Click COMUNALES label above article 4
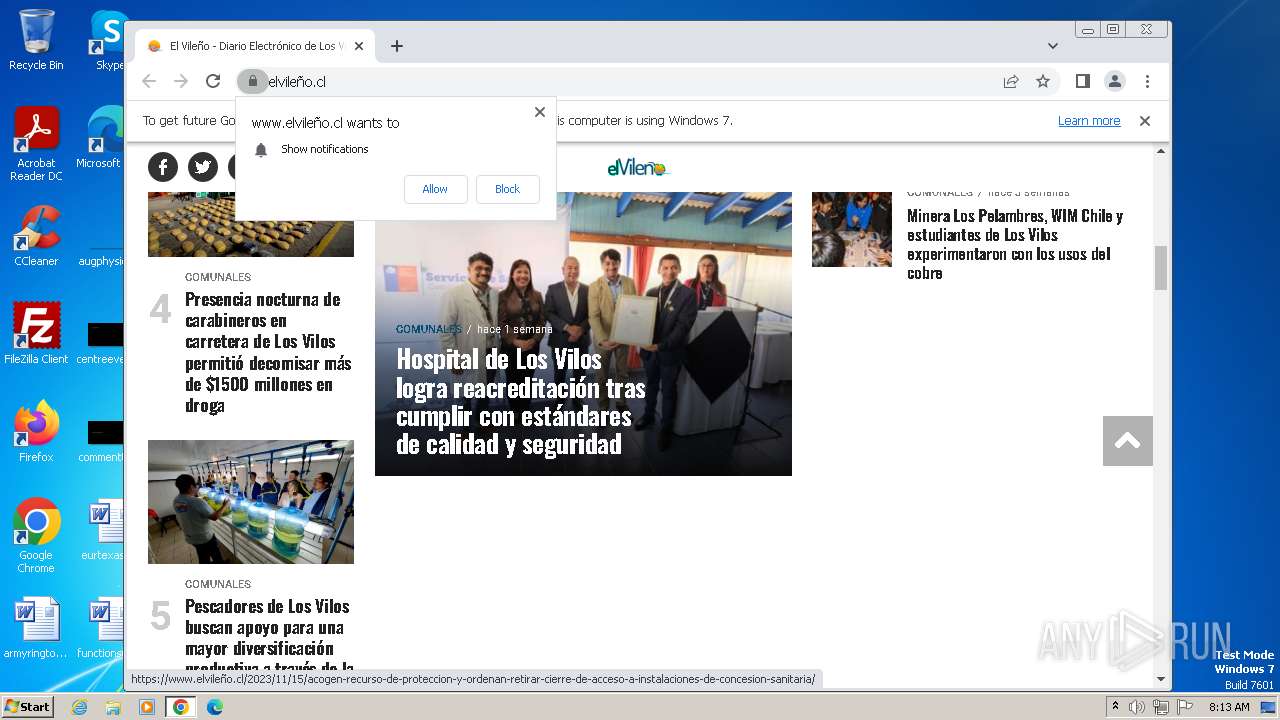The width and height of the screenshot is (1280, 720). point(218,277)
